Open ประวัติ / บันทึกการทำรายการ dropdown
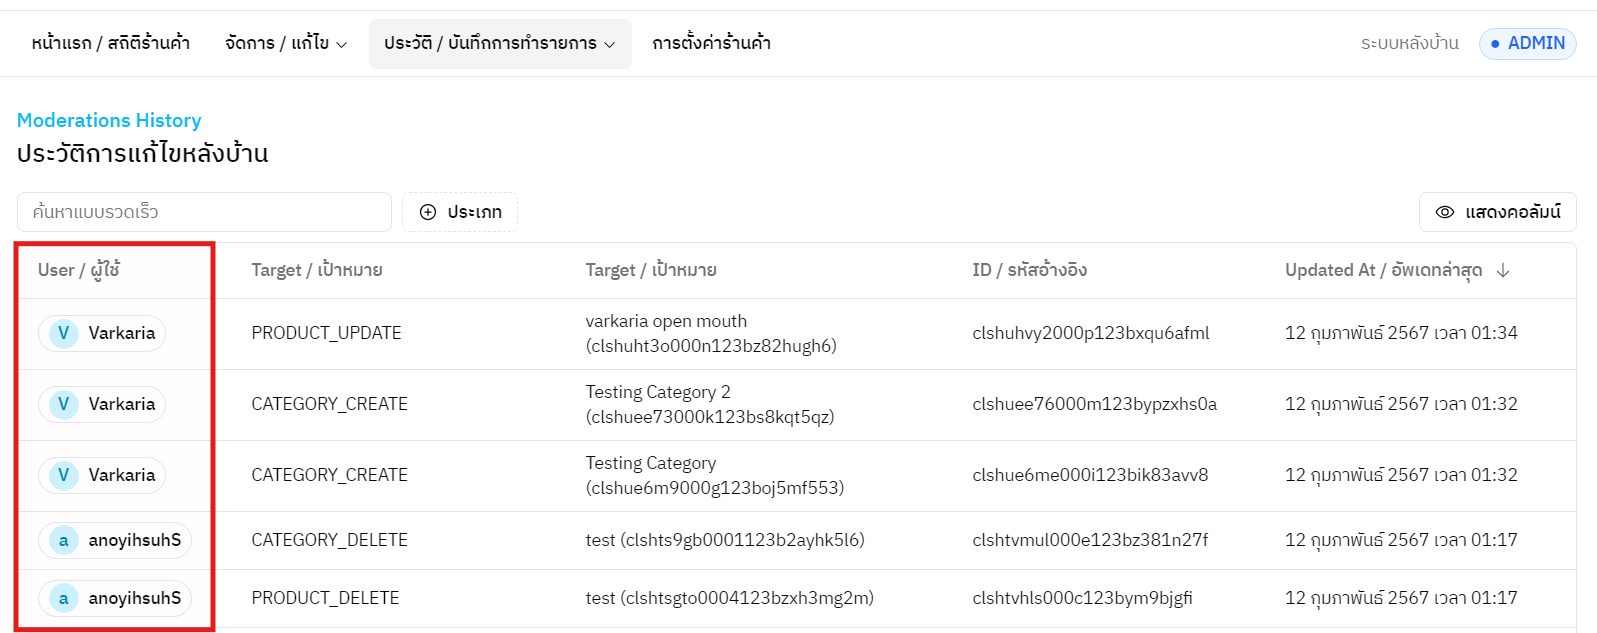Image resolution: width=1597 pixels, height=633 pixels. (499, 43)
